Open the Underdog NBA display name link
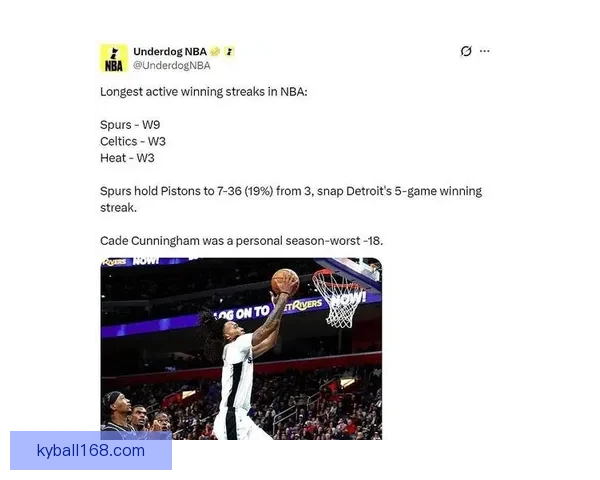This screenshot has height=480, width=600. tap(170, 51)
